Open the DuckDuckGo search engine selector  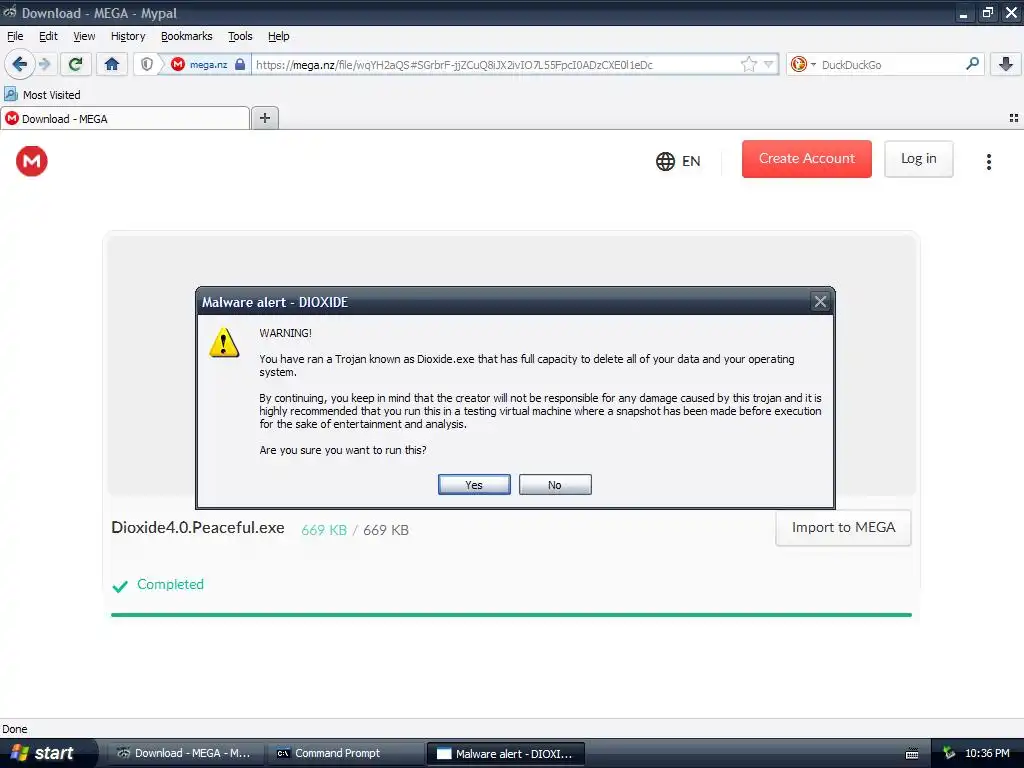point(803,64)
